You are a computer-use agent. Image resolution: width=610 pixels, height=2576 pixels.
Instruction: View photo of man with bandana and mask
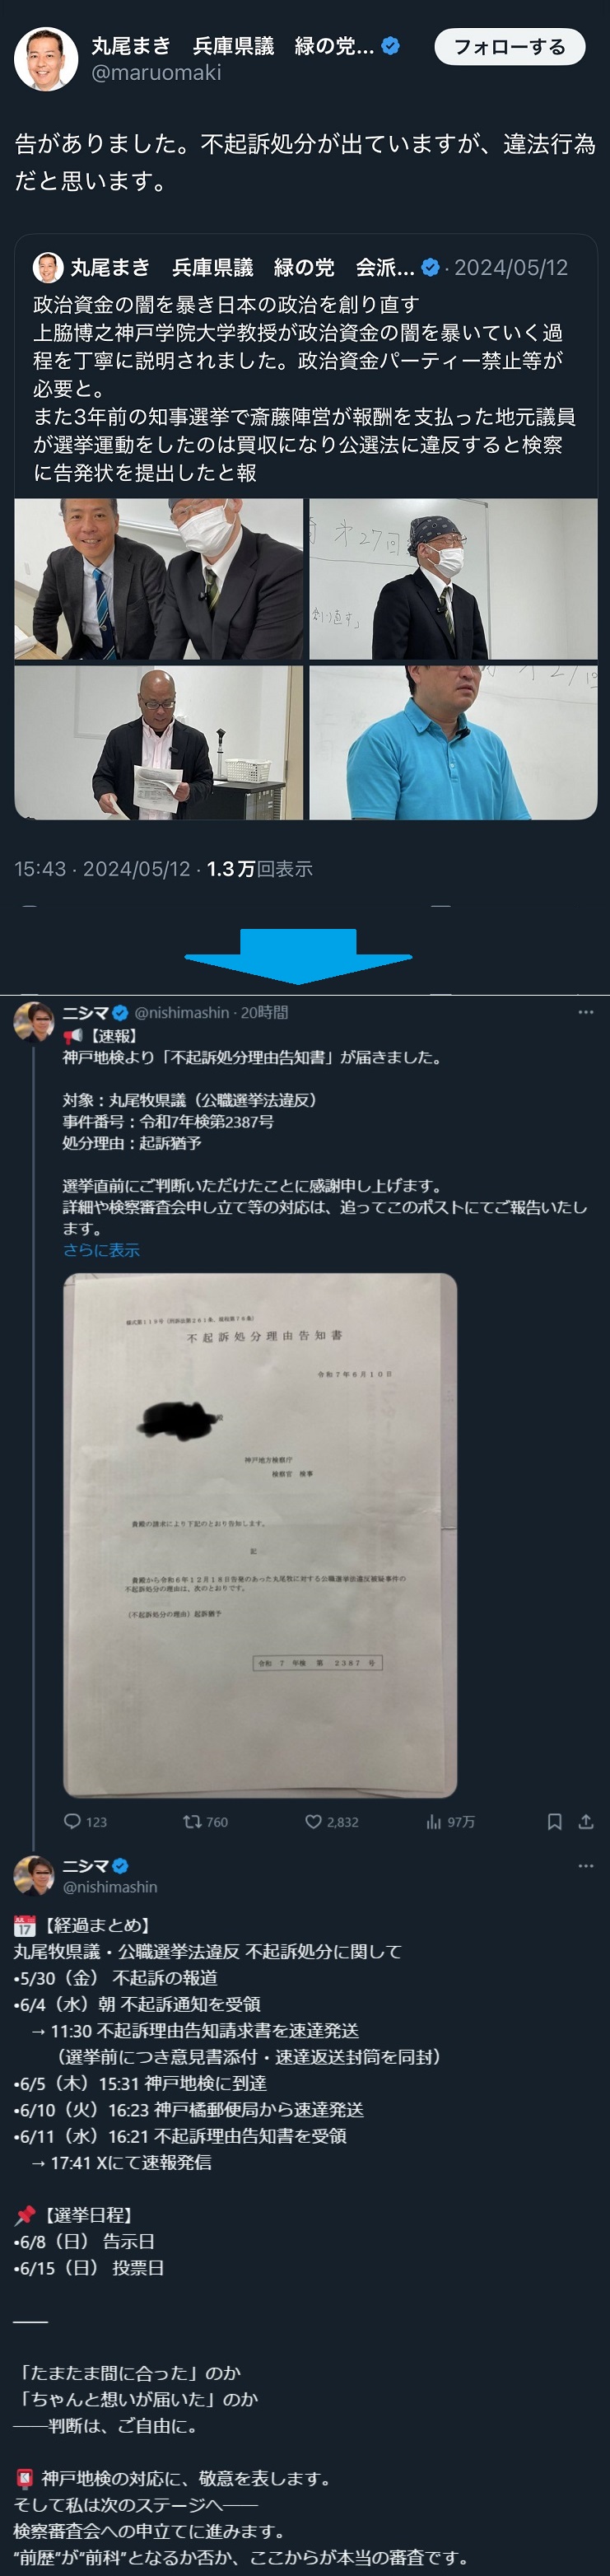coord(453,579)
